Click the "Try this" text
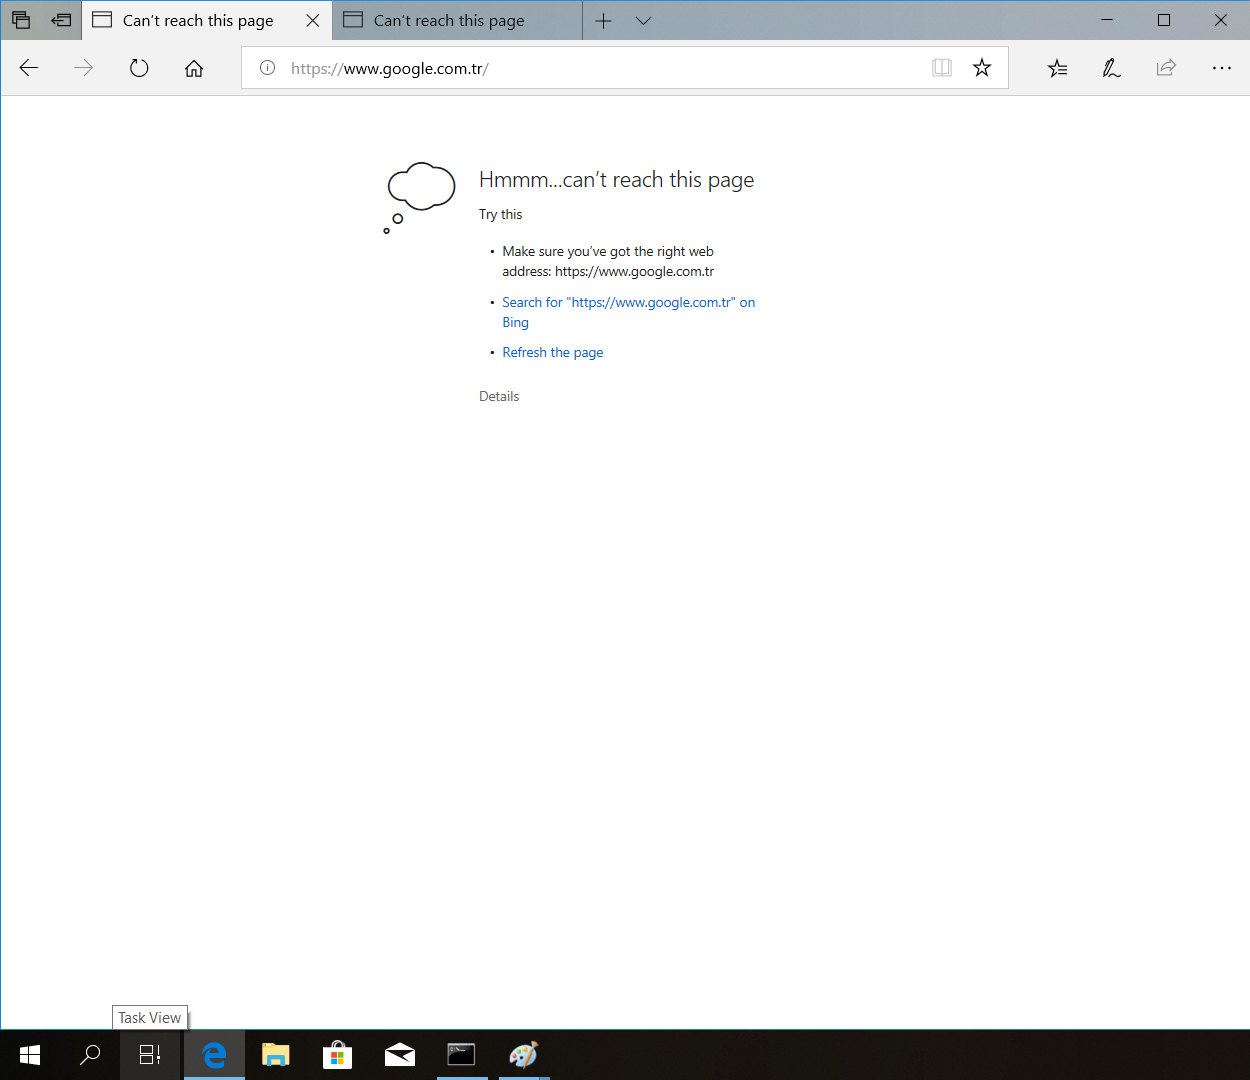Screen dimensions: 1250x1080 click(x=500, y=214)
